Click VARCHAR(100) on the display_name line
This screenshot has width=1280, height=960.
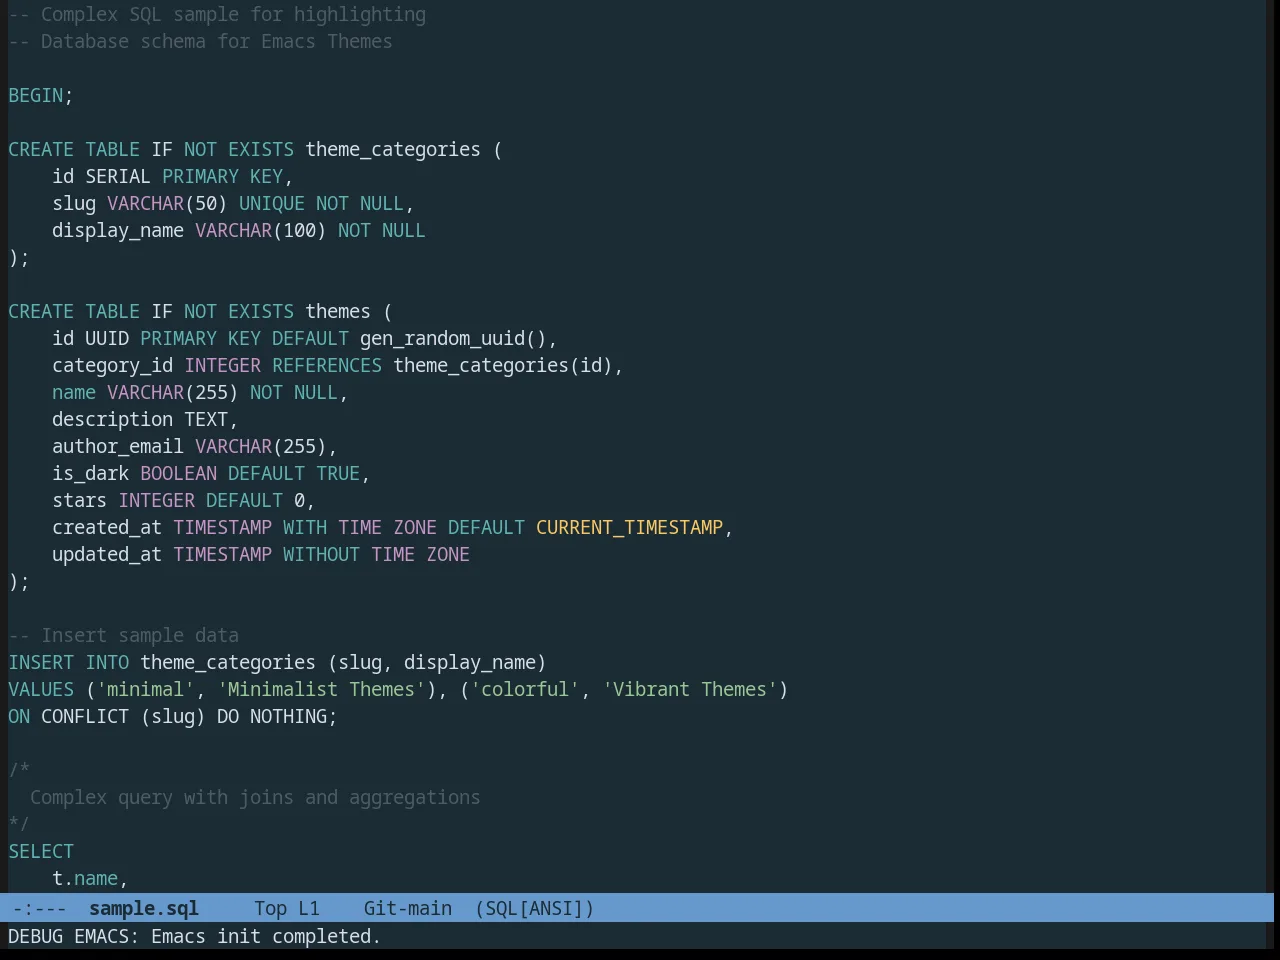[261, 230]
